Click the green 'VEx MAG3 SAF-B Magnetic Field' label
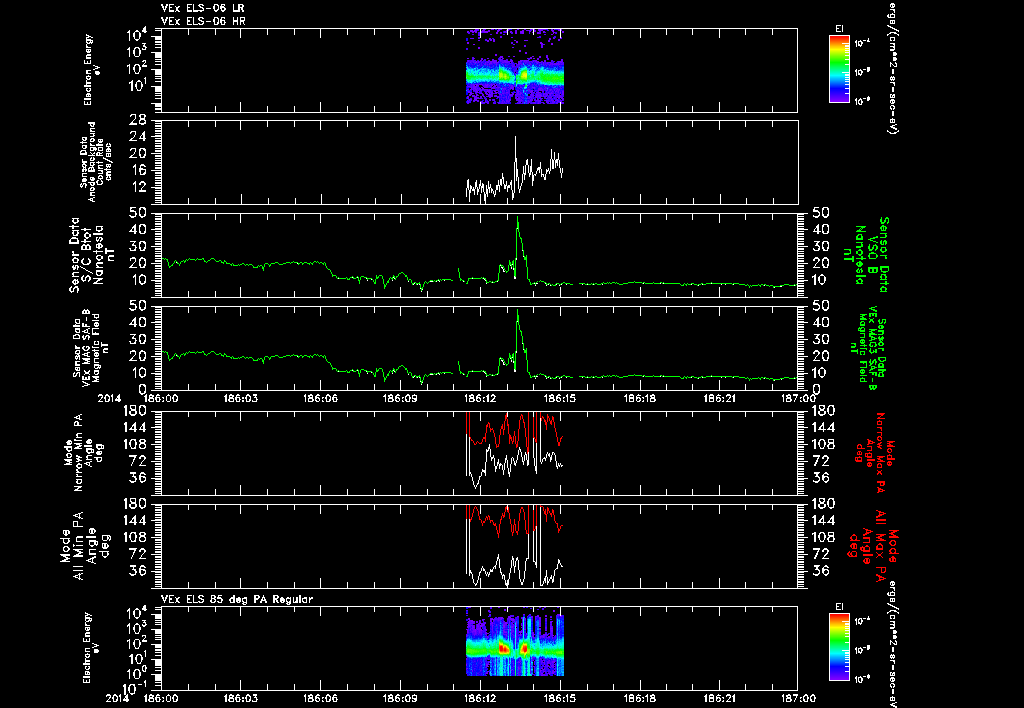The image size is (1024, 708). (870, 348)
